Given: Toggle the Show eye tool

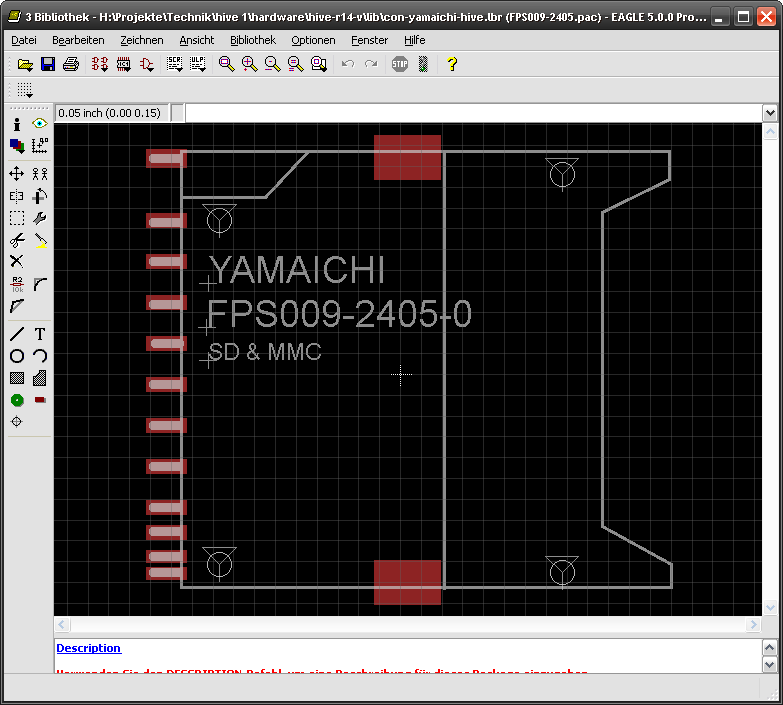Looking at the screenshot, I should coord(40,124).
